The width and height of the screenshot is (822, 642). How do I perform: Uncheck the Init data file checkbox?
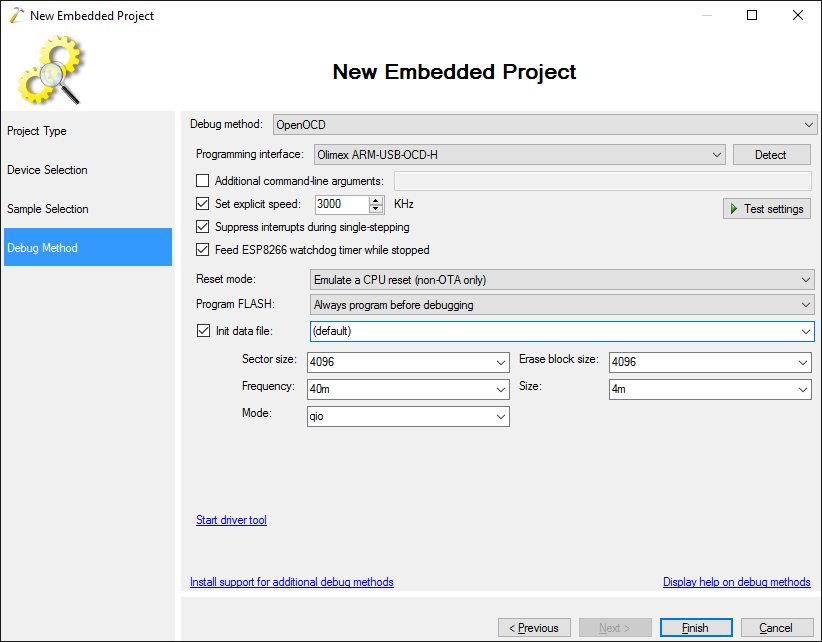(x=203, y=331)
